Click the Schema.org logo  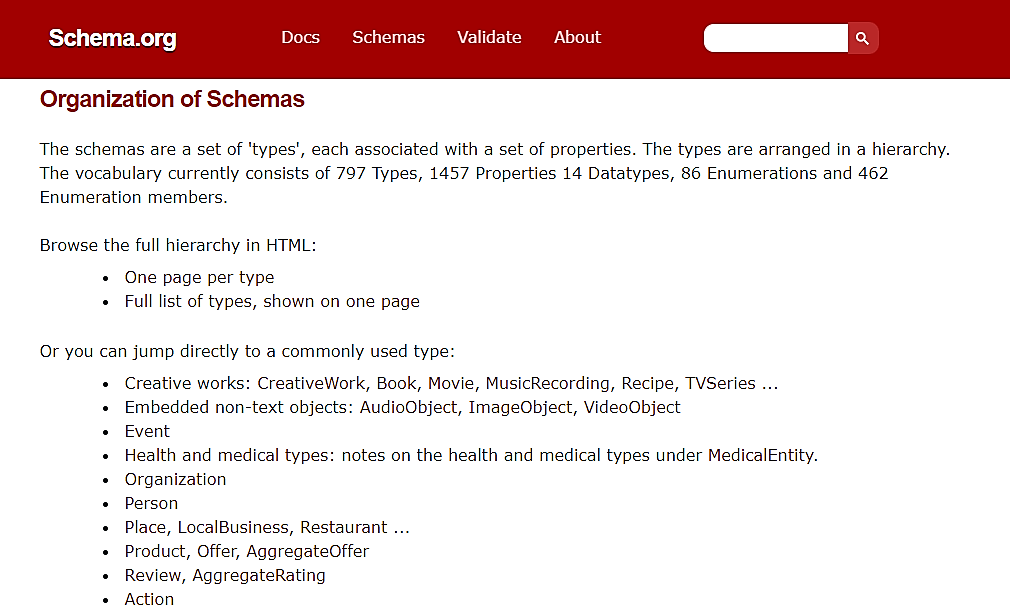tap(112, 38)
